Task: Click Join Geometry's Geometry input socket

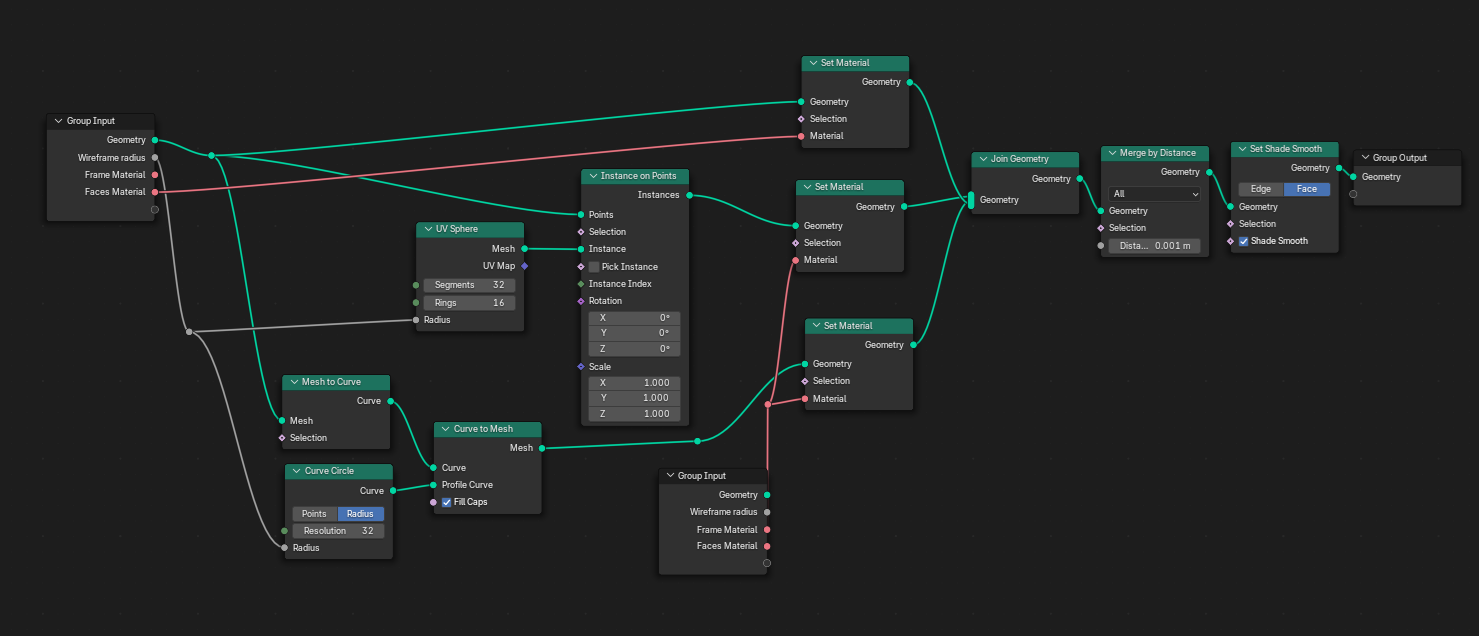Action: click(x=971, y=200)
